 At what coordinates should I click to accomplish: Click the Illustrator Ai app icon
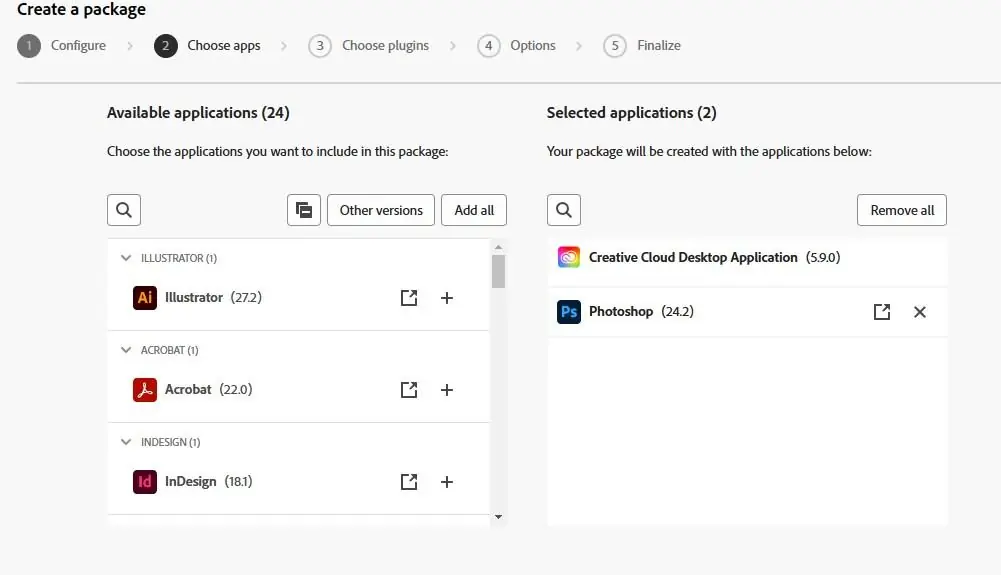coord(145,298)
